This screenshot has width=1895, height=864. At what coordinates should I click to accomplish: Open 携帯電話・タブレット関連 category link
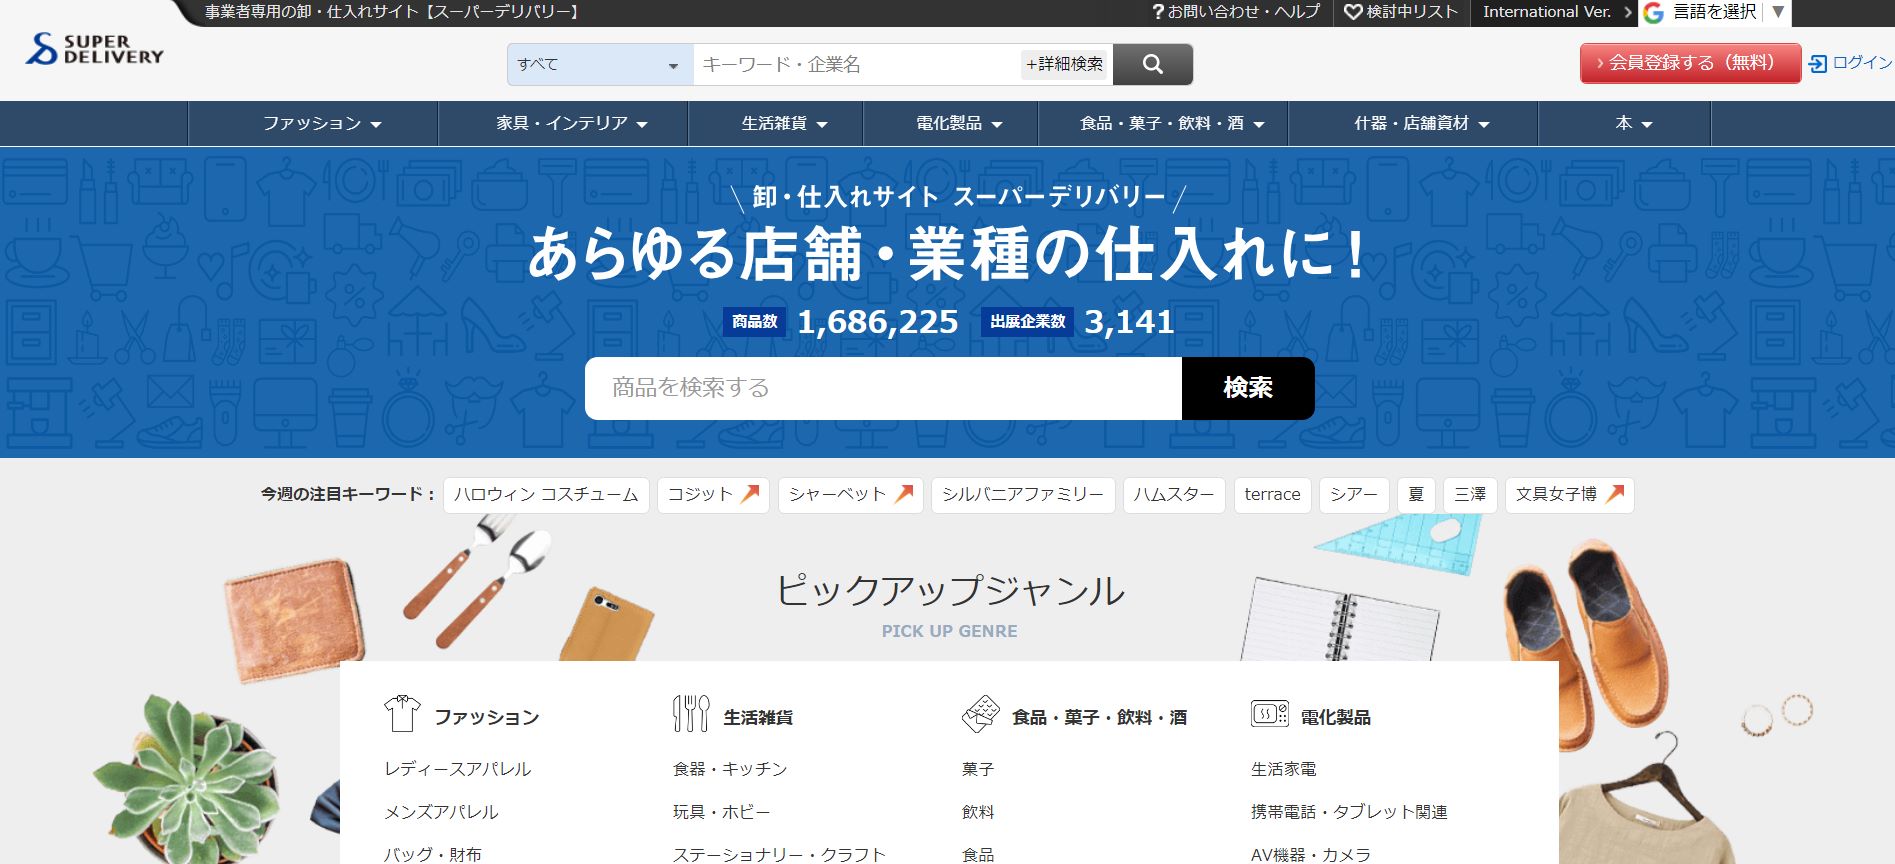point(1349,812)
